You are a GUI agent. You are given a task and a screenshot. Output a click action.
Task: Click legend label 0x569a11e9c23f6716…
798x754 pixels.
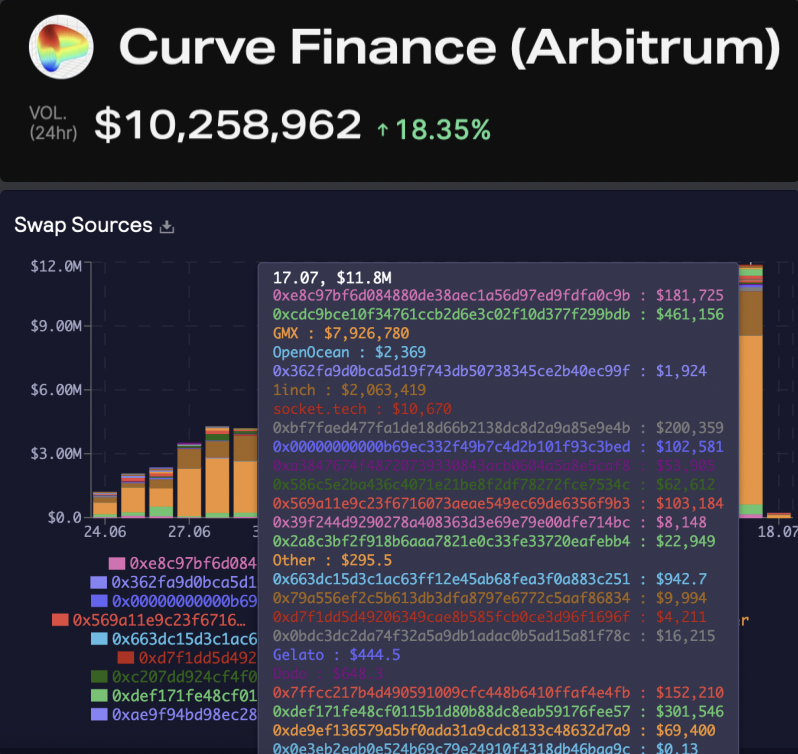click(159, 620)
